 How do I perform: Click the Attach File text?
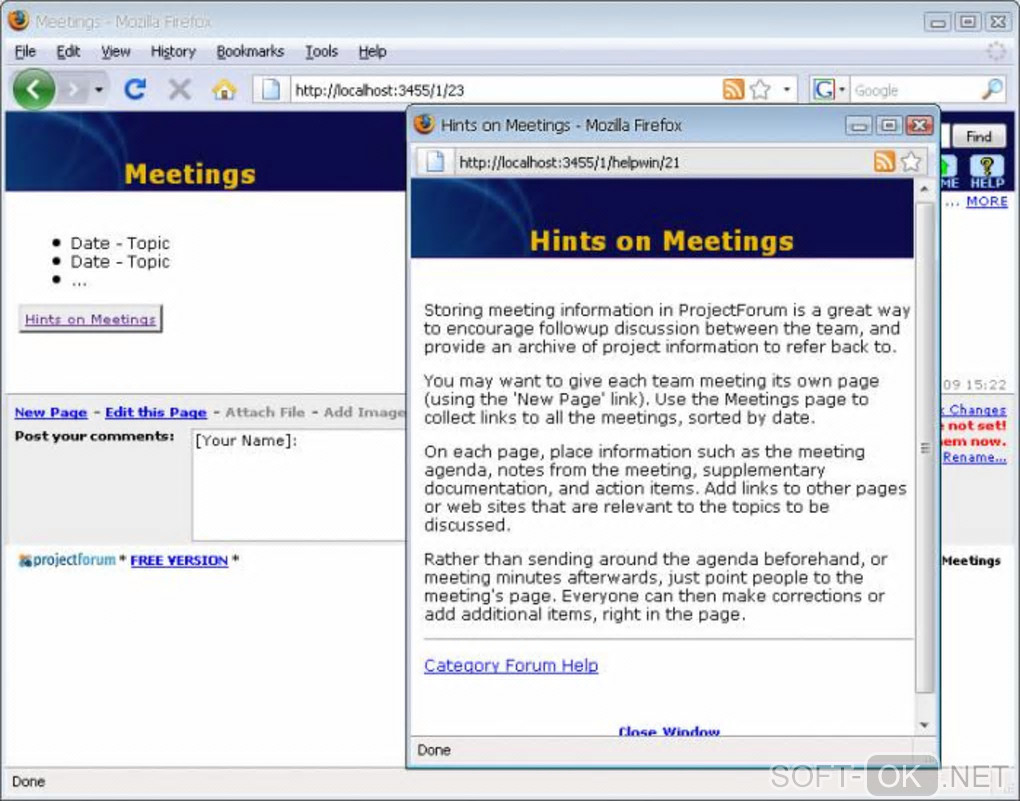click(265, 412)
